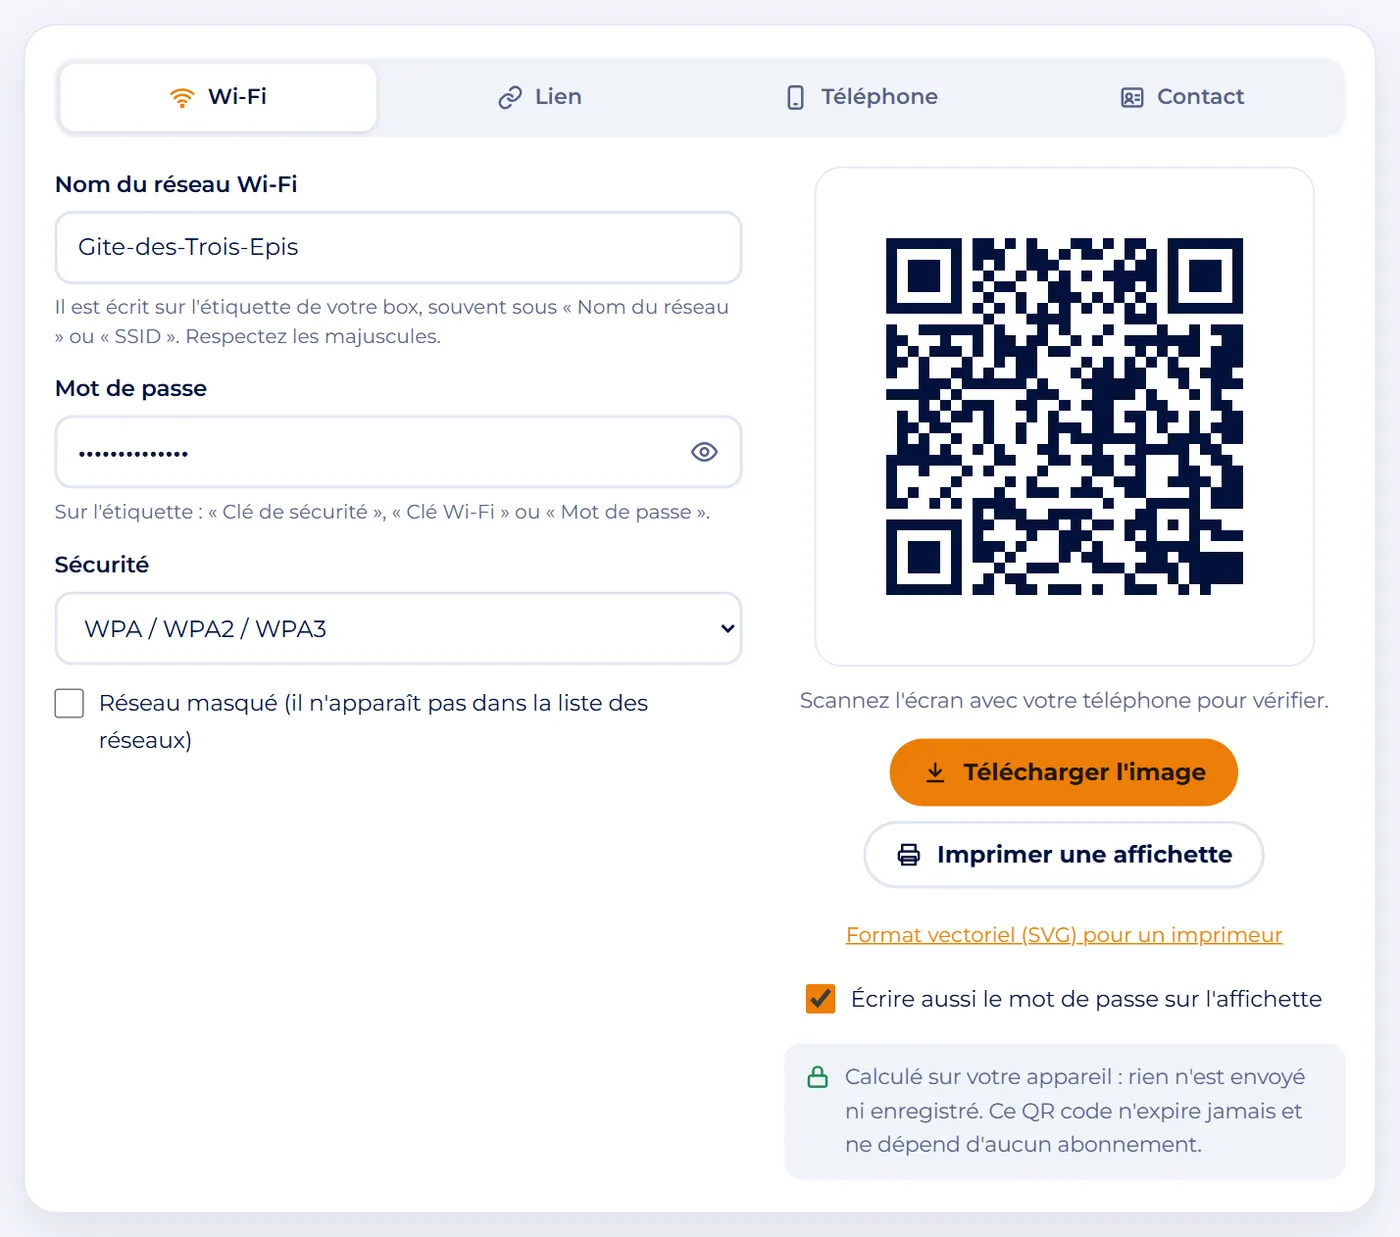Viewport: 1400px width, 1237px height.
Task: Click the text 'Scannez l'écran avec votre téléphone pour vérifier.'
Action: click(x=1064, y=700)
